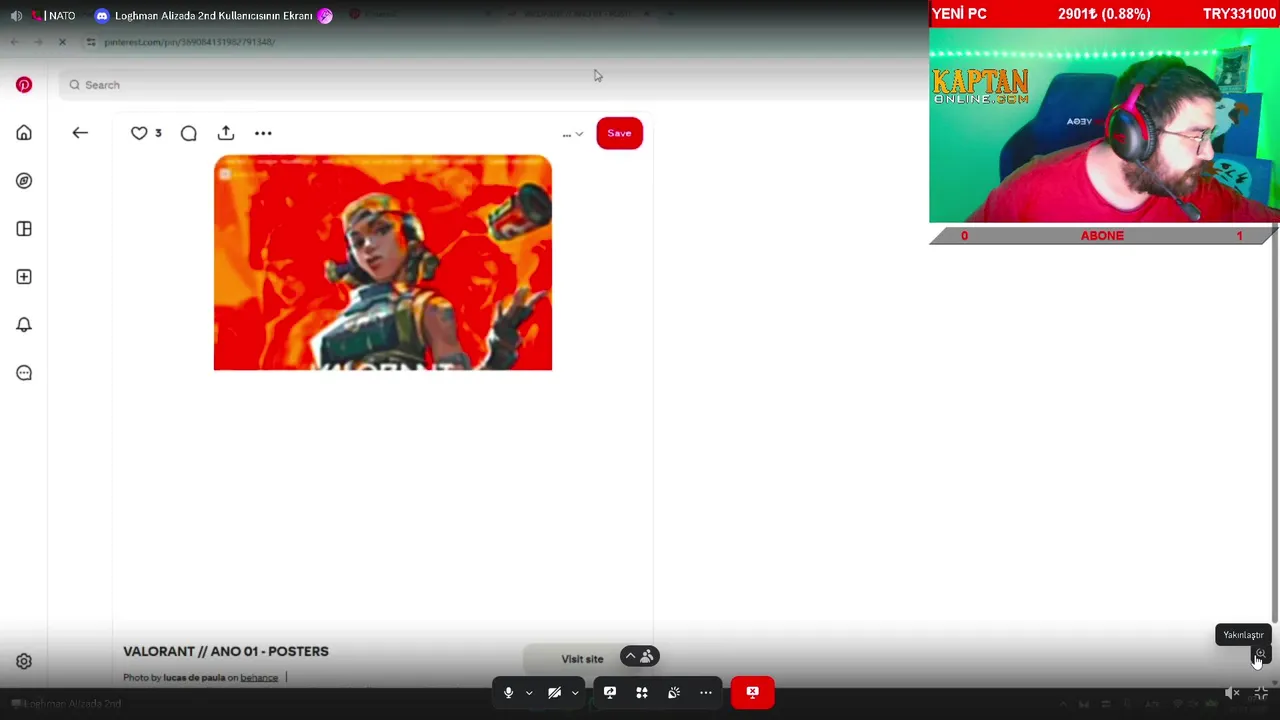Click the red disconnect stream button

752,692
